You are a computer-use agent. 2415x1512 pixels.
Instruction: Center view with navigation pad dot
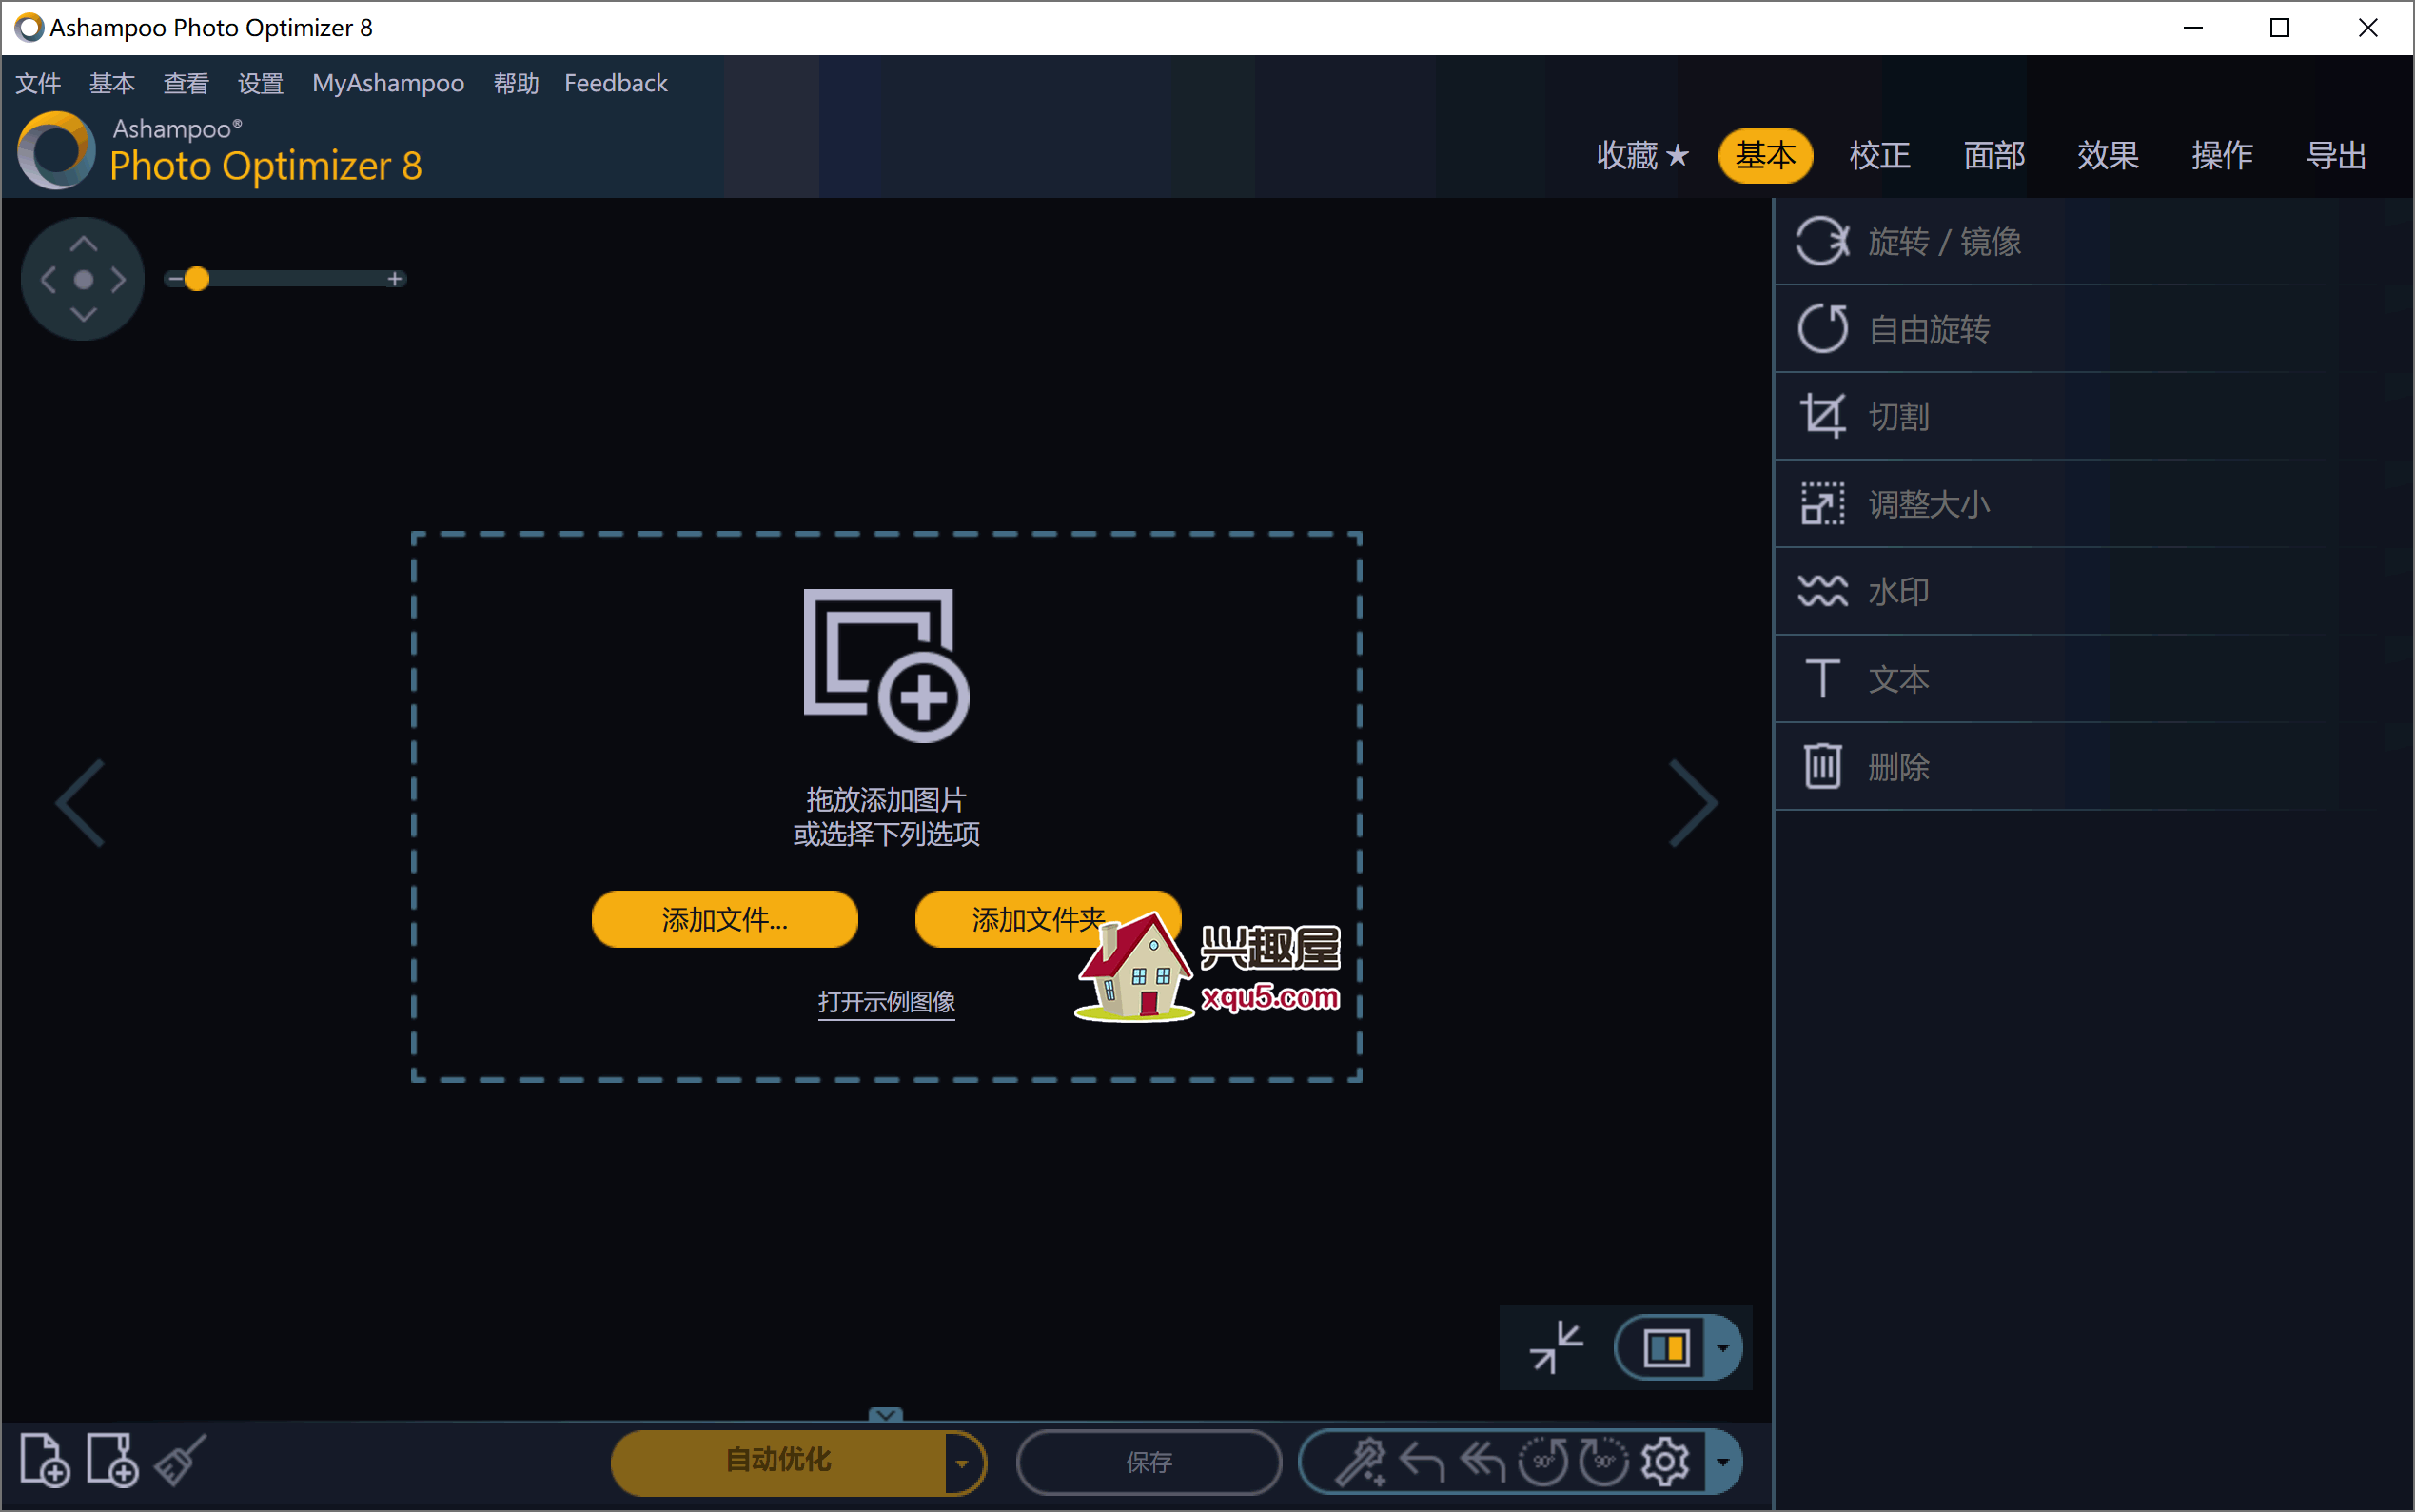coord(83,280)
